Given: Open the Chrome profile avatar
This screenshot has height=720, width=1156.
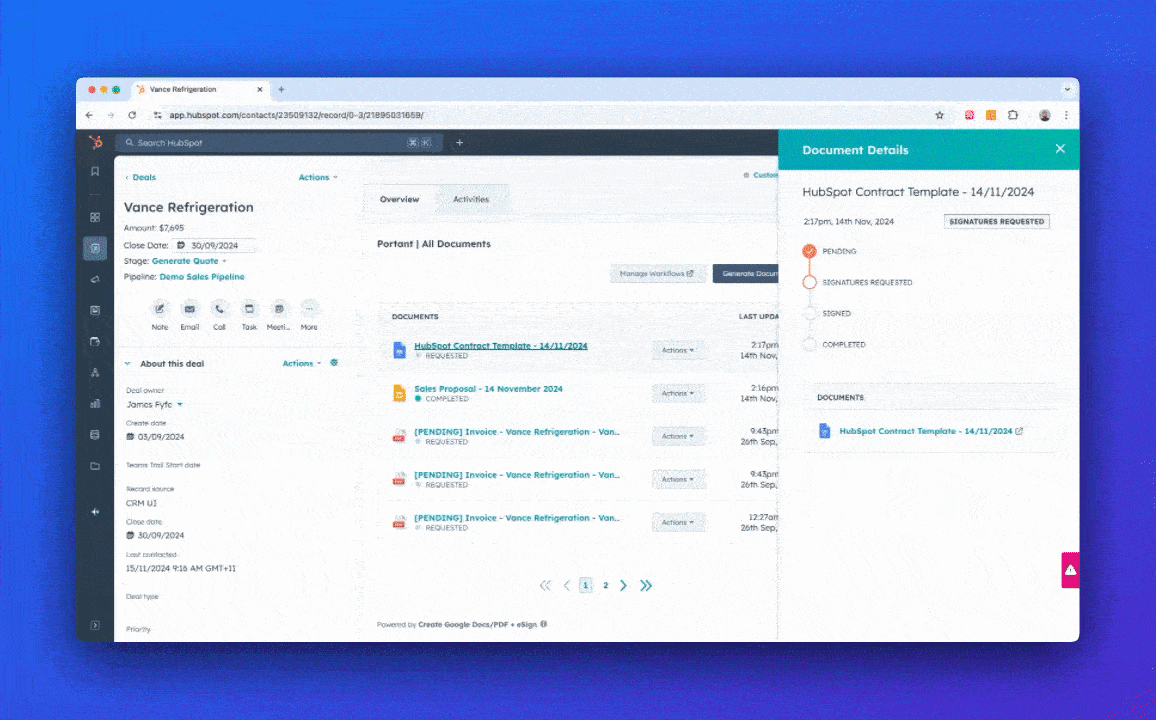Looking at the screenshot, I should pyautogui.click(x=1045, y=115).
